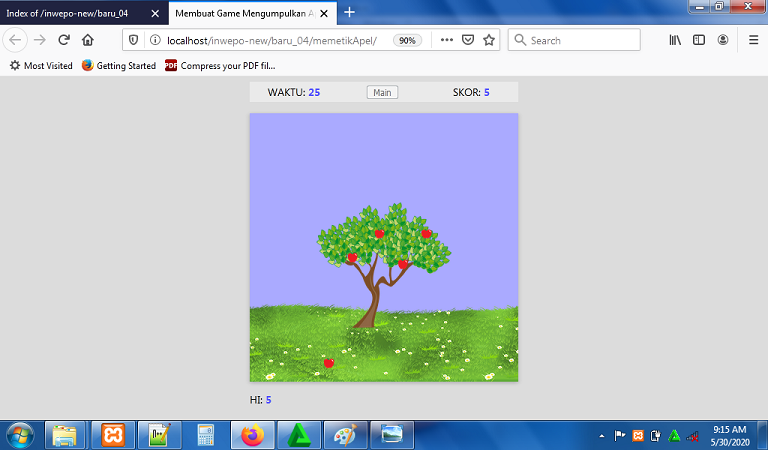Viewport: 768px width, 450px height.
Task: Open the Compress your PDF bookmark
Action: (x=220, y=66)
